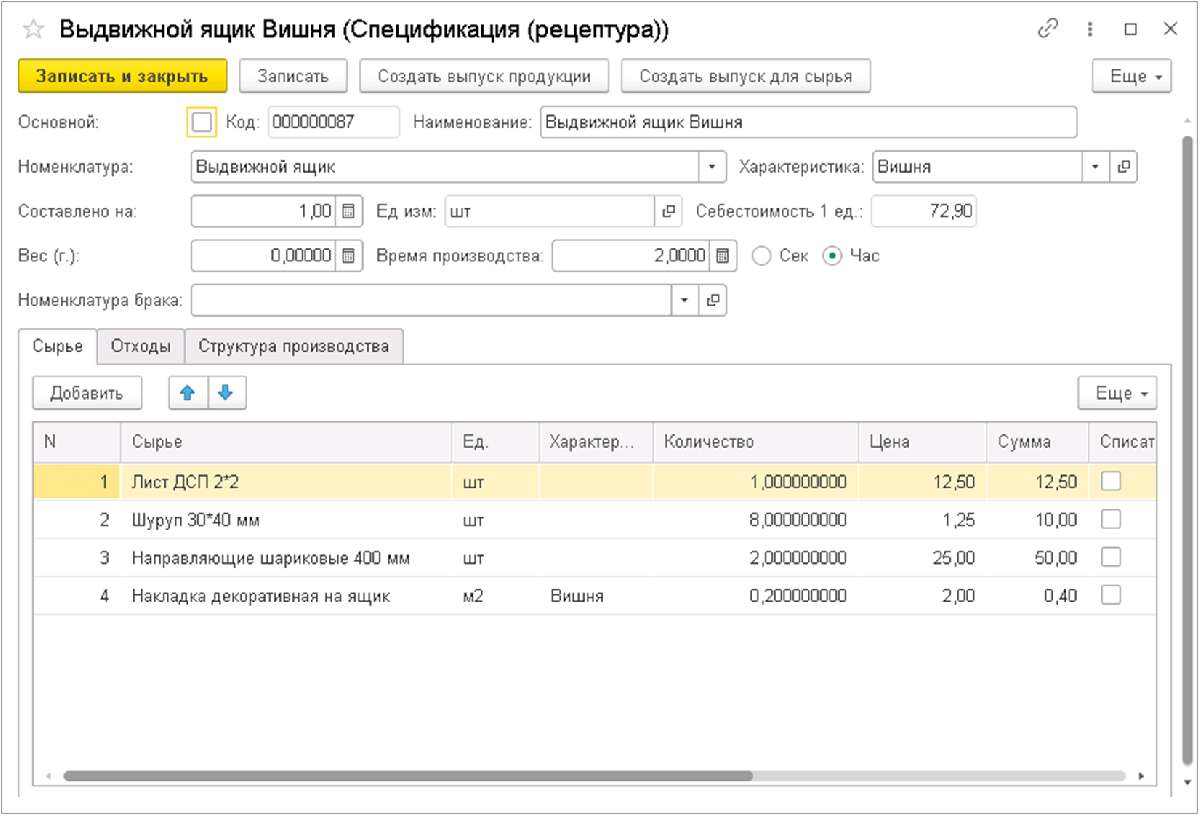The height and width of the screenshot is (816, 1200).
Task: Expand the Номенклатура брака dropdown list
Action: pos(685,299)
